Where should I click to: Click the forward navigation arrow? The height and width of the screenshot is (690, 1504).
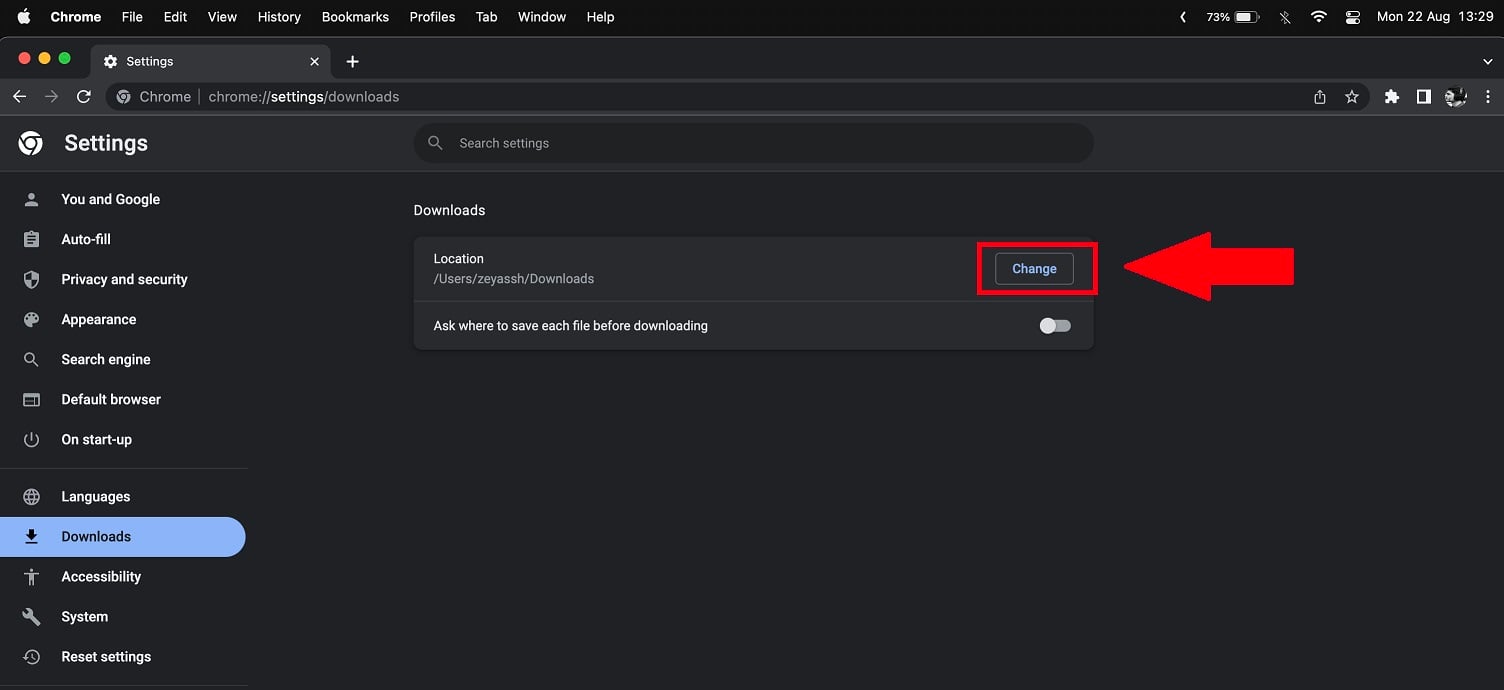(52, 96)
